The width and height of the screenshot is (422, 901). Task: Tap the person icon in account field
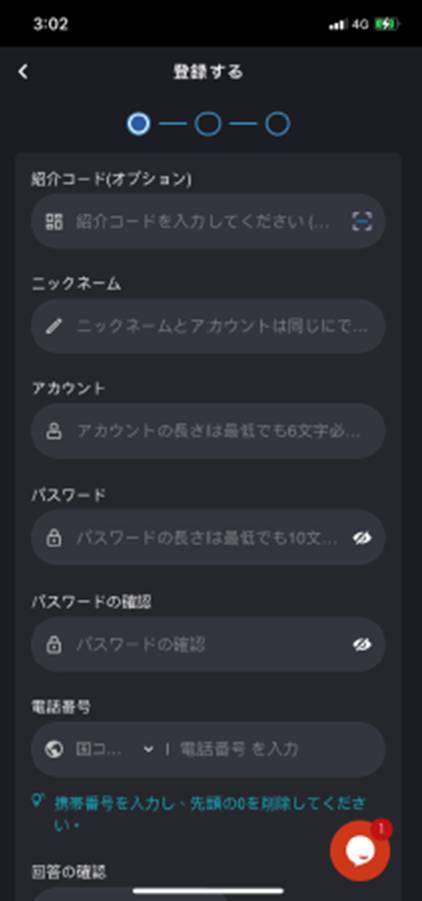(x=54, y=431)
